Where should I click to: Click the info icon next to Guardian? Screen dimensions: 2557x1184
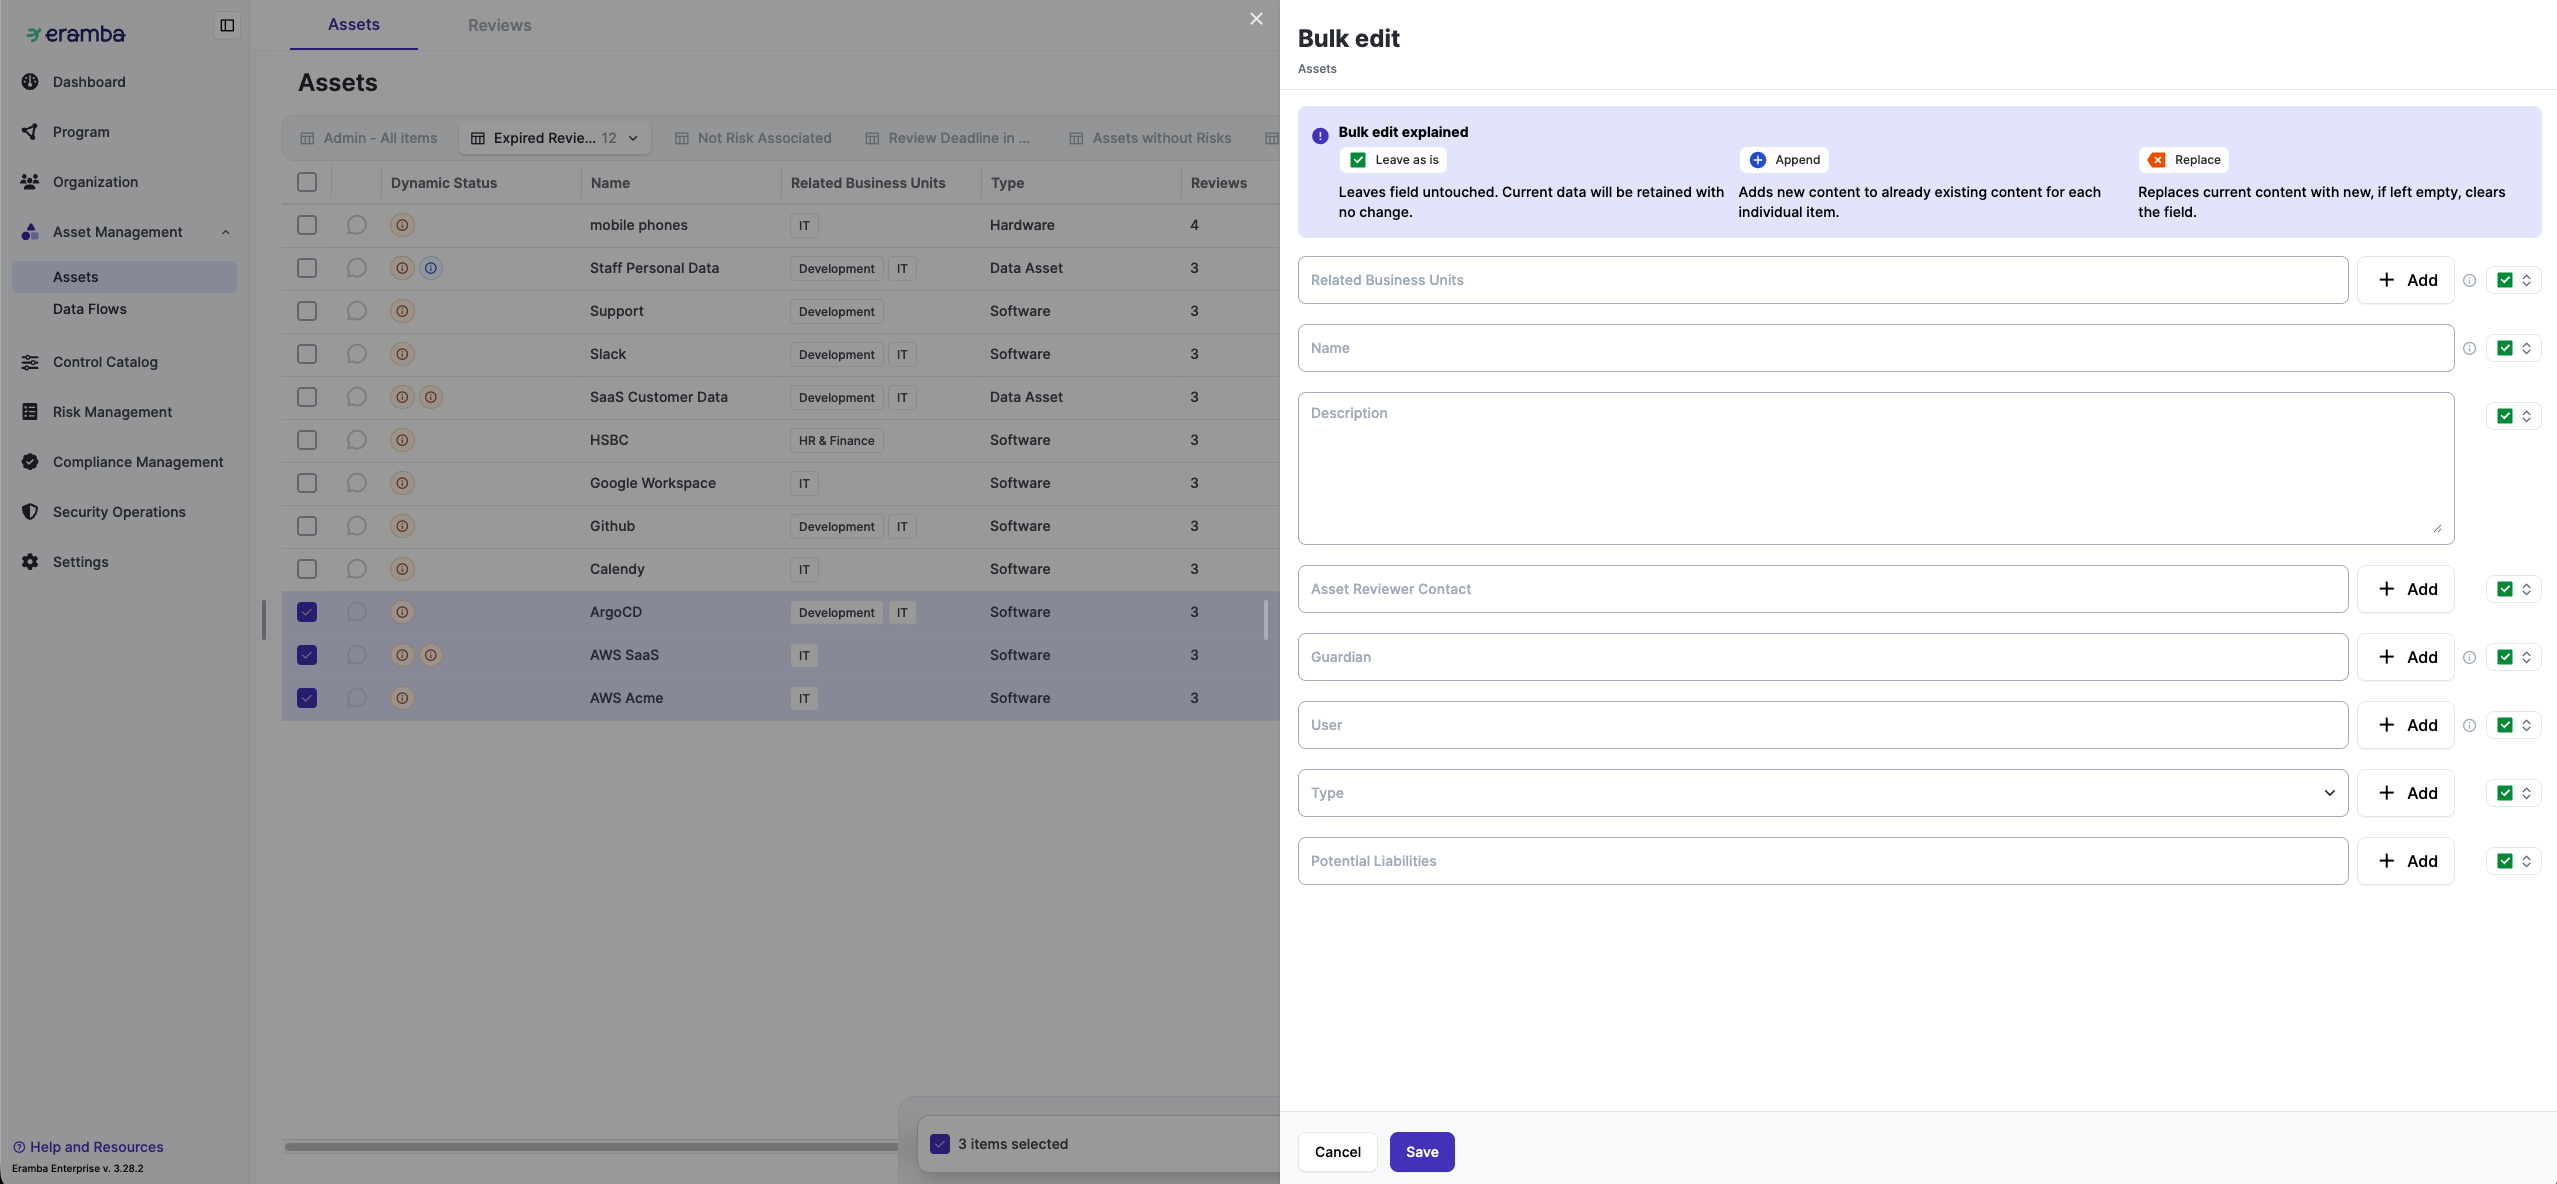(x=2469, y=658)
